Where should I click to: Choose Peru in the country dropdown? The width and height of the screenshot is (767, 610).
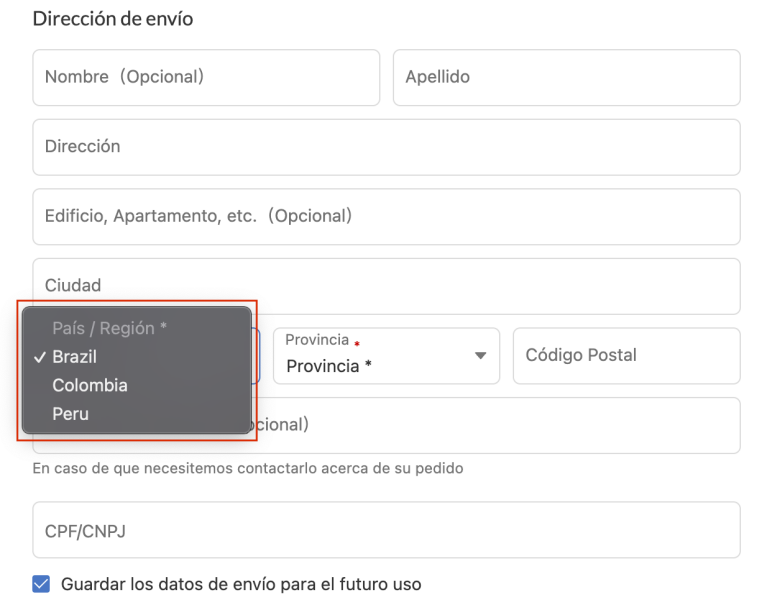tap(71, 413)
